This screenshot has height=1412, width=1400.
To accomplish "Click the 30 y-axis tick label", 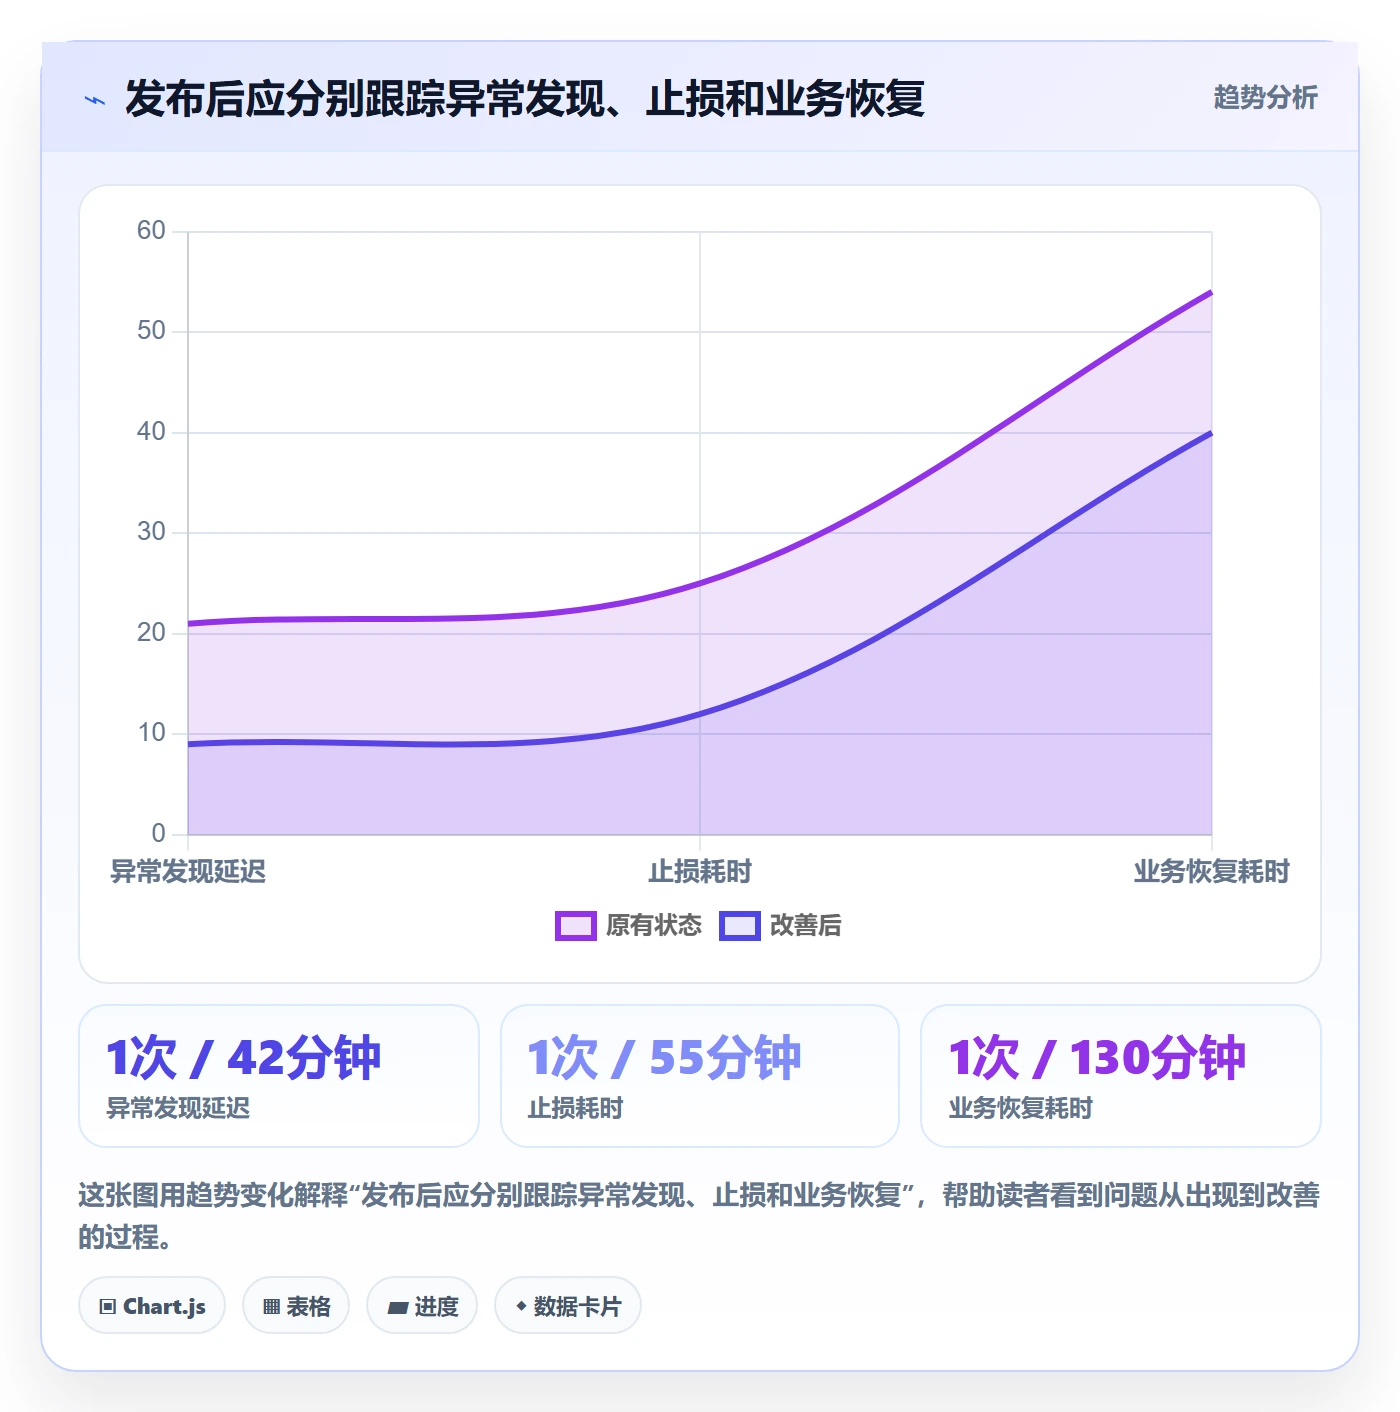I will [151, 532].
